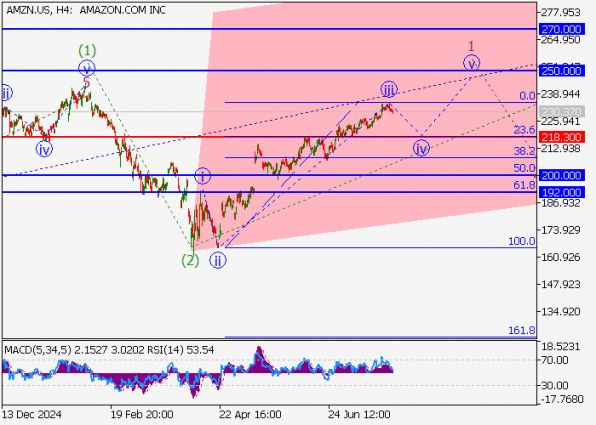Image resolution: width=596 pixels, height=425 pixels.
Task: Select the 160.926 price axis label
Action: [x=561, y=257]
